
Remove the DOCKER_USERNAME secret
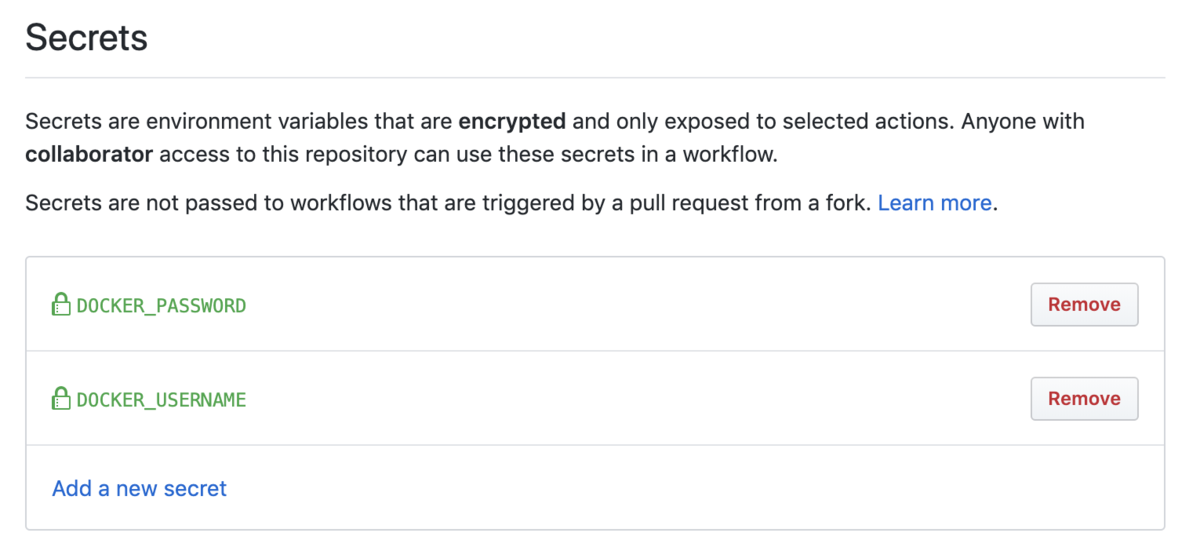[x=1084, y=398]
